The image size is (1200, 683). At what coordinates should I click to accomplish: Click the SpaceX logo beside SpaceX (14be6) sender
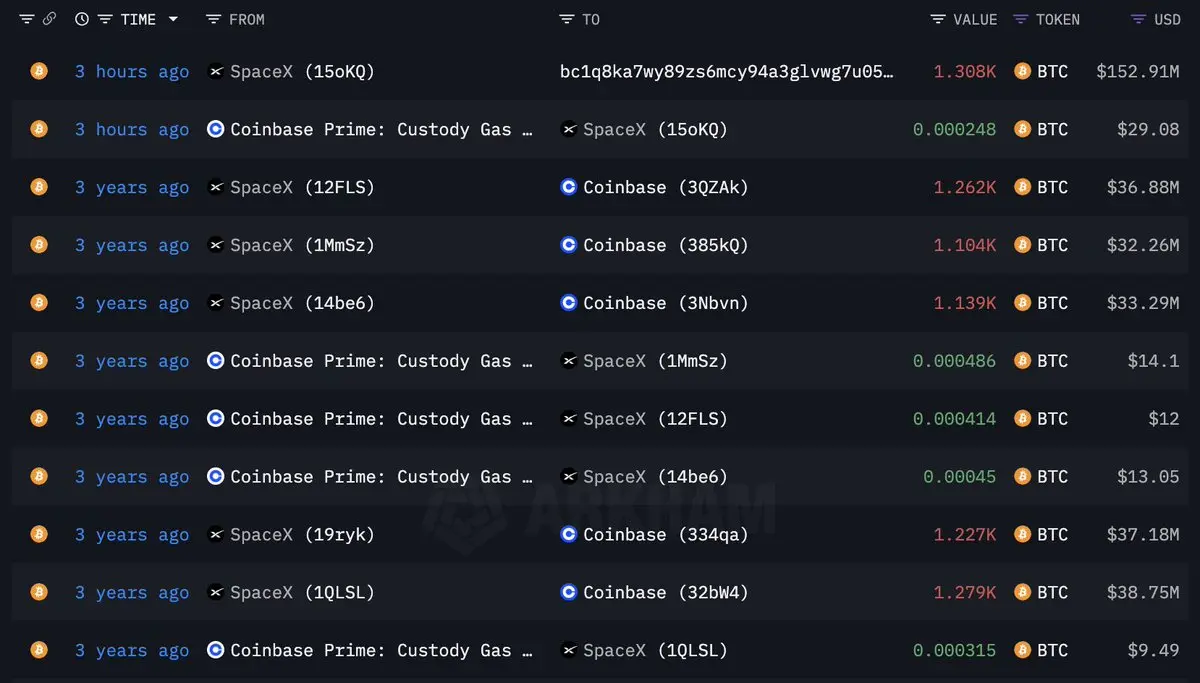click(x=215, y=303)
